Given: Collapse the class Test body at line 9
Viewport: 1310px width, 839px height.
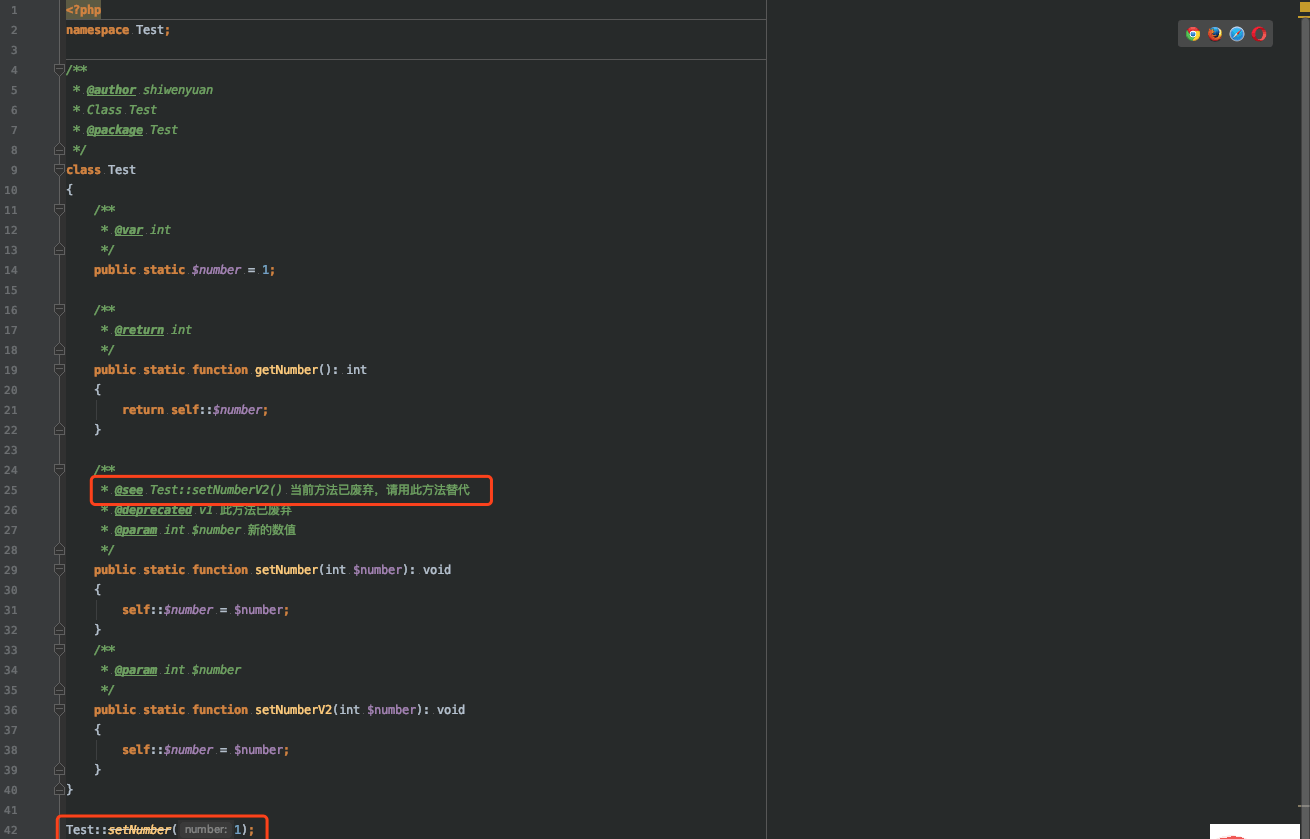Looking at the screenshot, I should [60, 170].
